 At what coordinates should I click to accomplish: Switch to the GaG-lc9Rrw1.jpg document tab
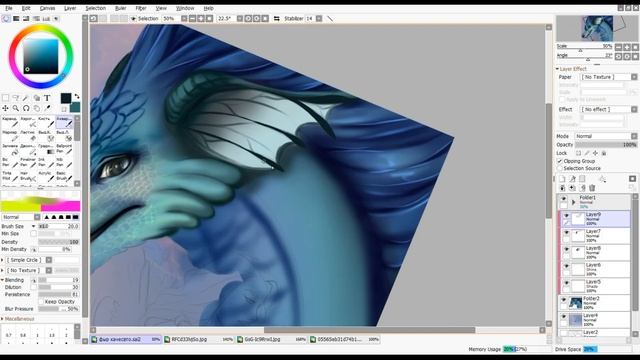point(272,340)
